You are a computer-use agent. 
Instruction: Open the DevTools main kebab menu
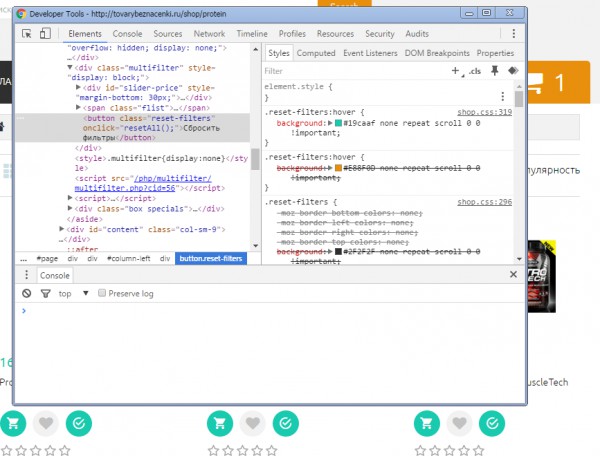pos(514,34)
